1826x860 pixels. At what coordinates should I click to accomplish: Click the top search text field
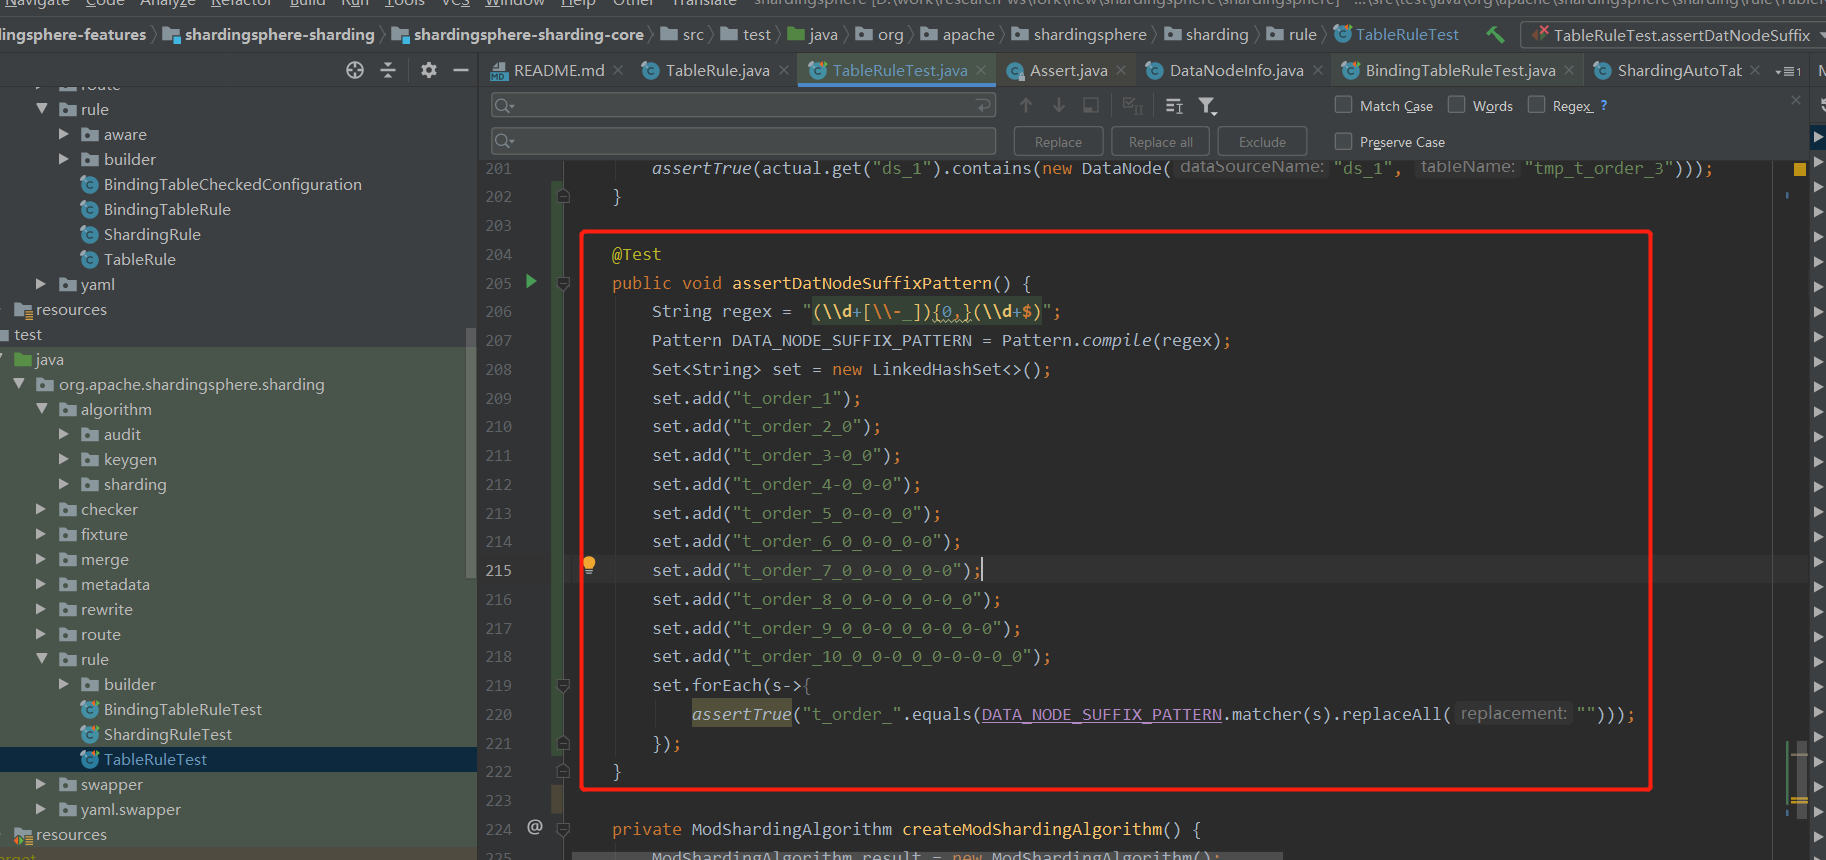tap(742, 106)
